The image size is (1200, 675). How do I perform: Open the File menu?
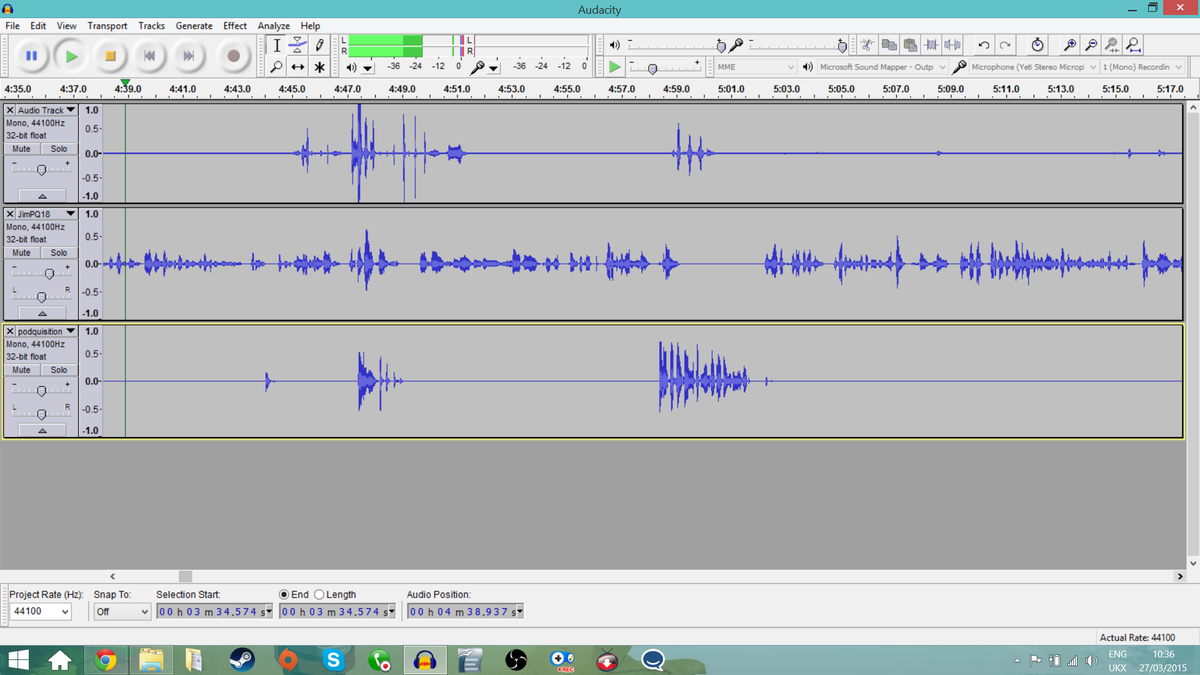(x=12, y=26)
